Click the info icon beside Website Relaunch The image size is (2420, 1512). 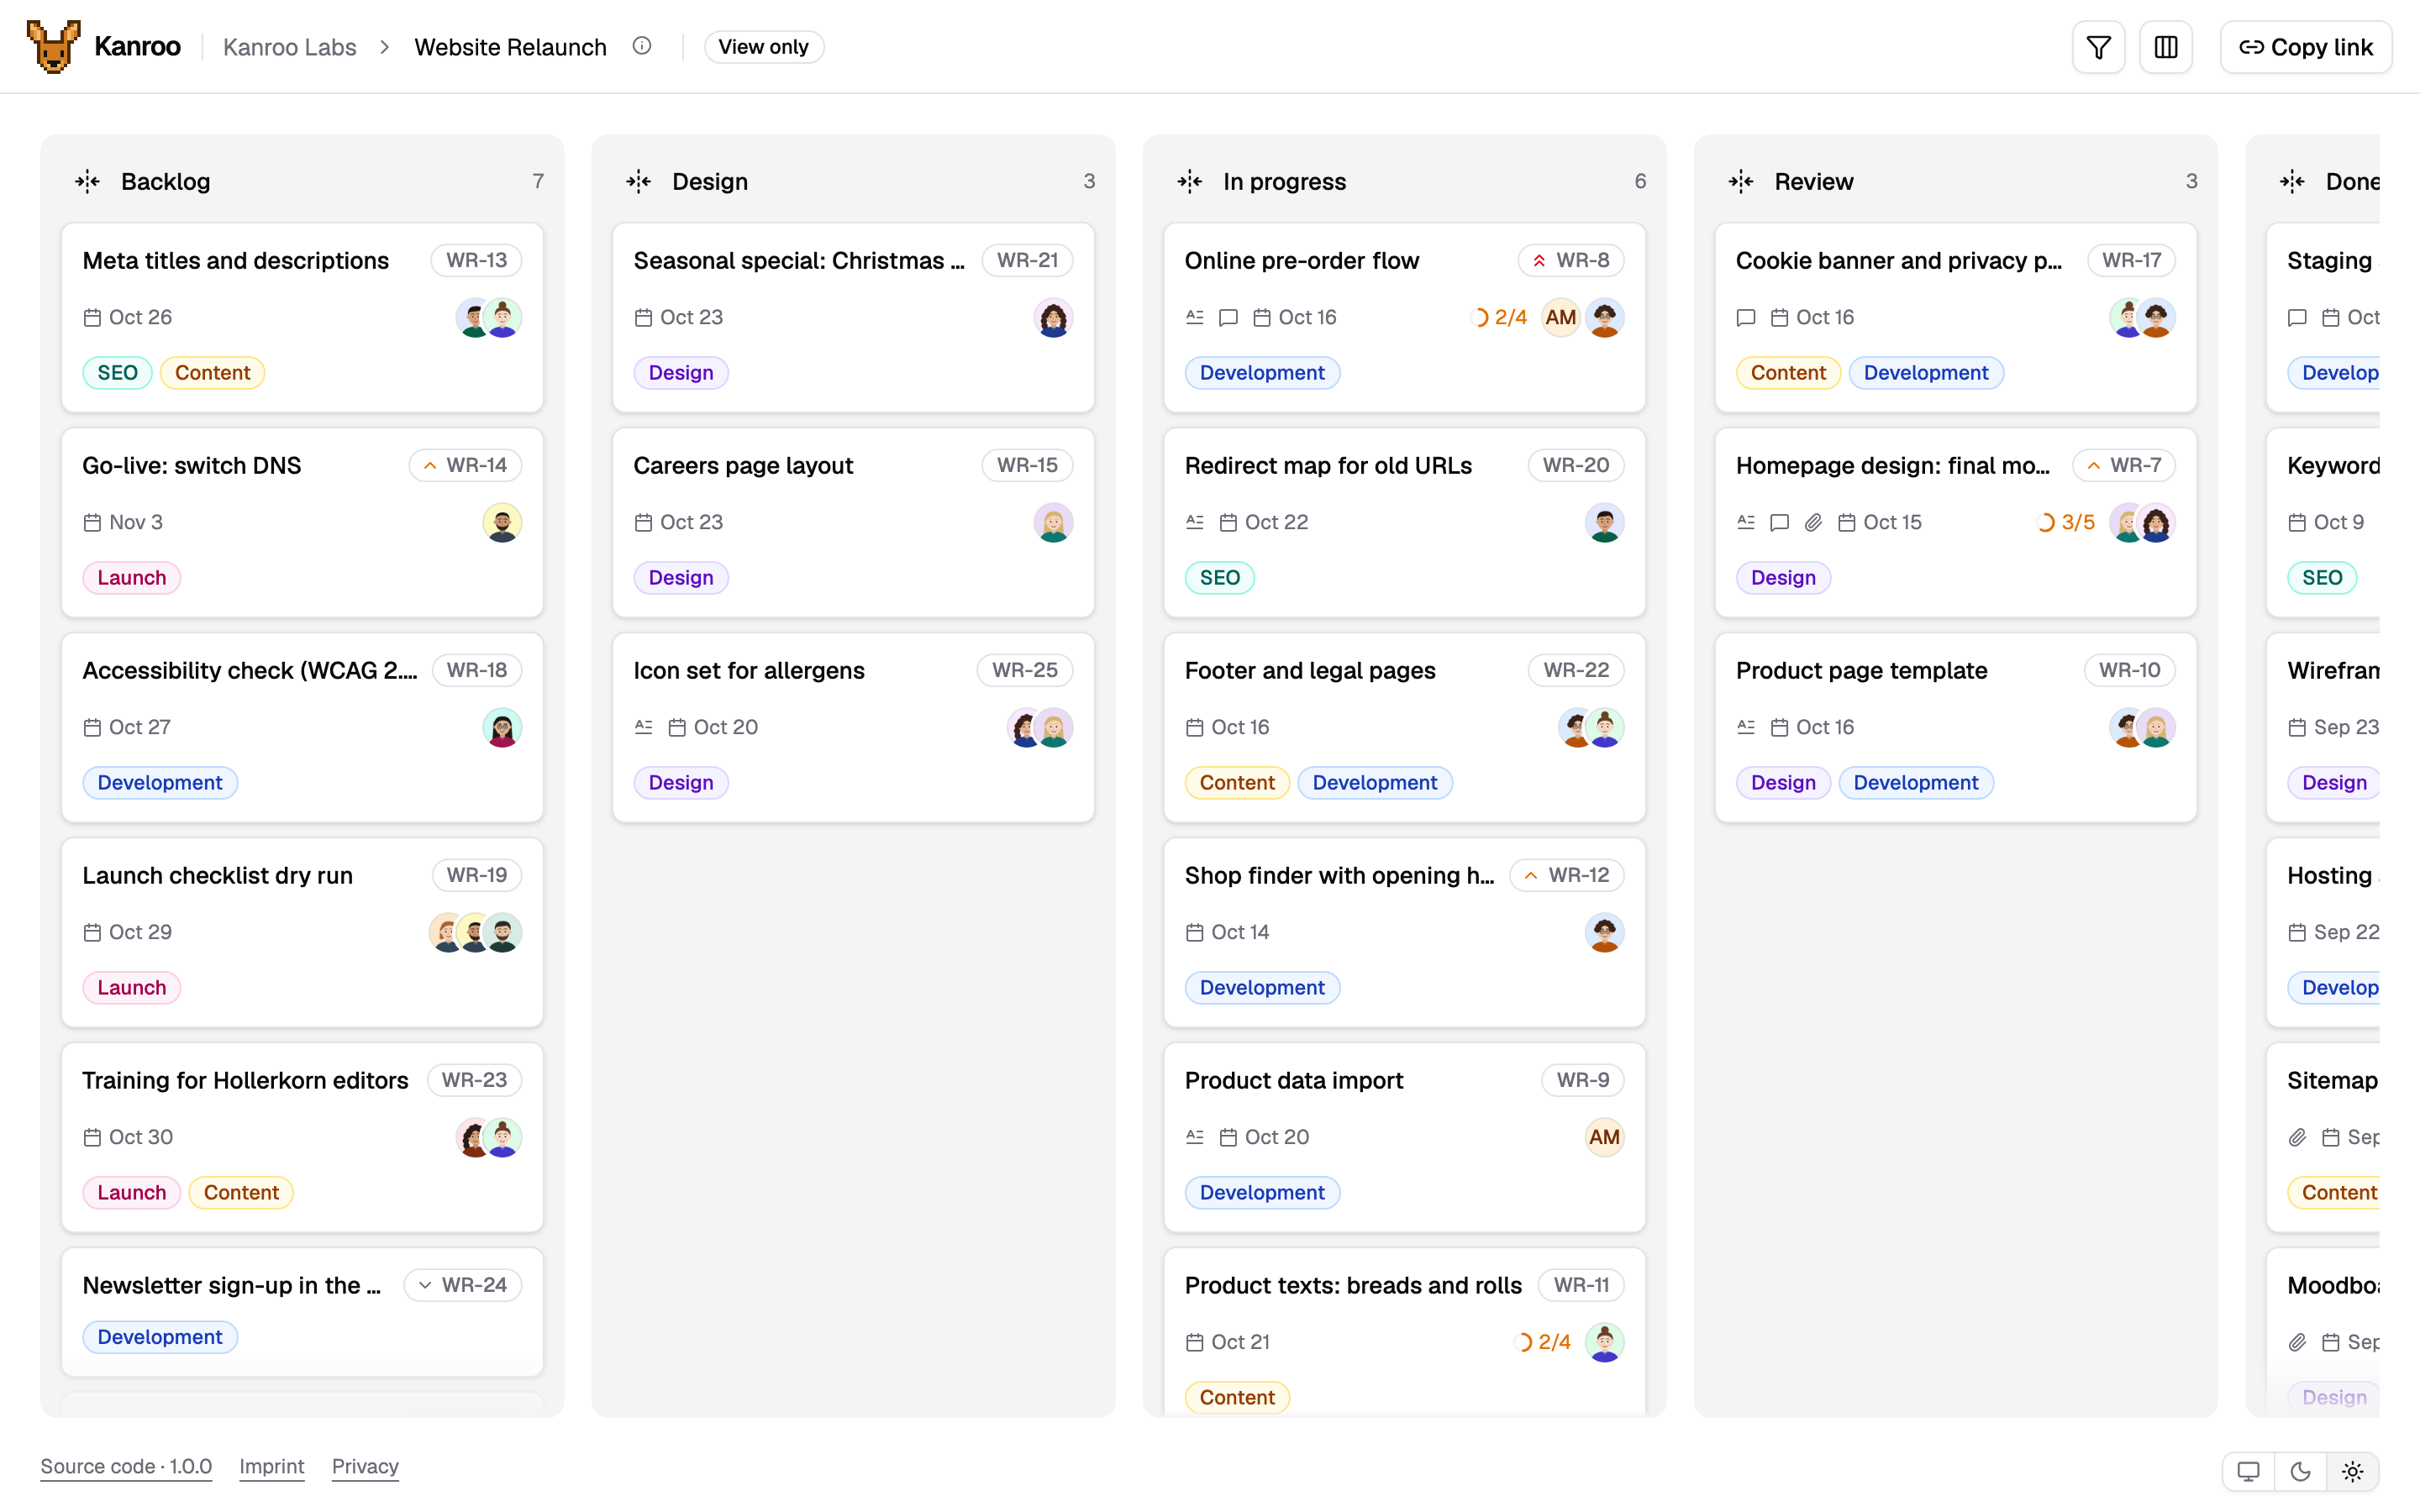pos(642,46)
